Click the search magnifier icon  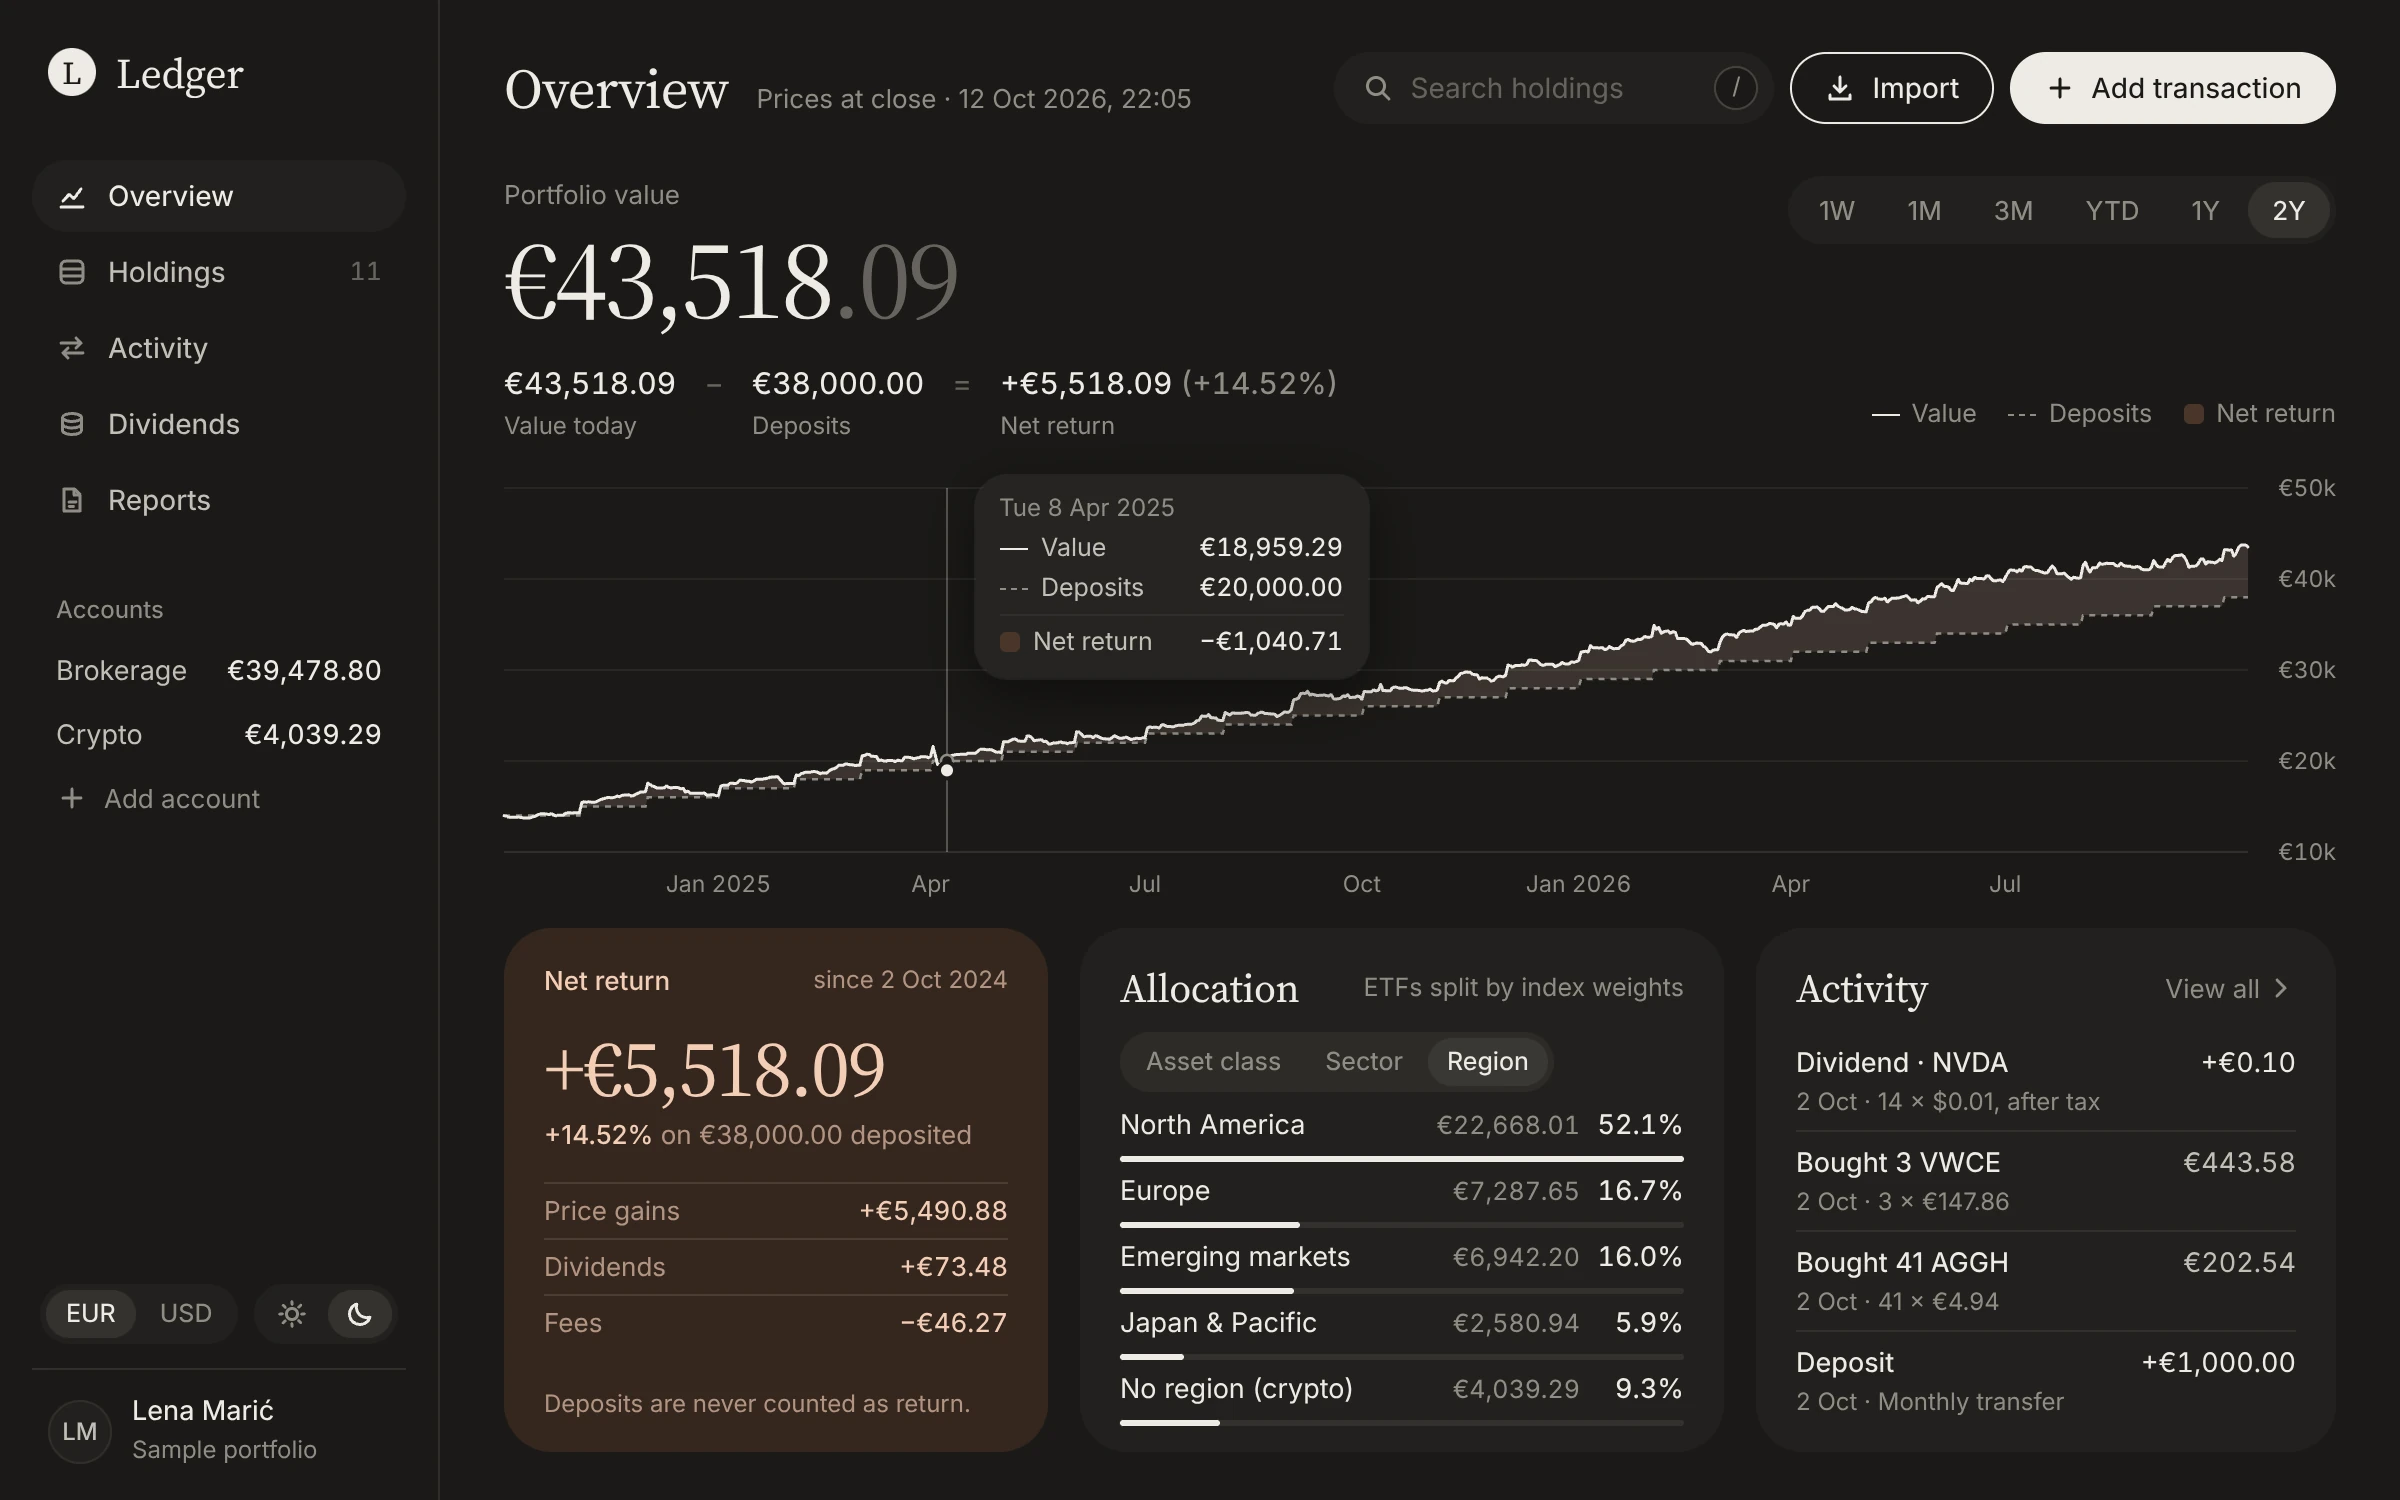click(x=1378, y=88)
